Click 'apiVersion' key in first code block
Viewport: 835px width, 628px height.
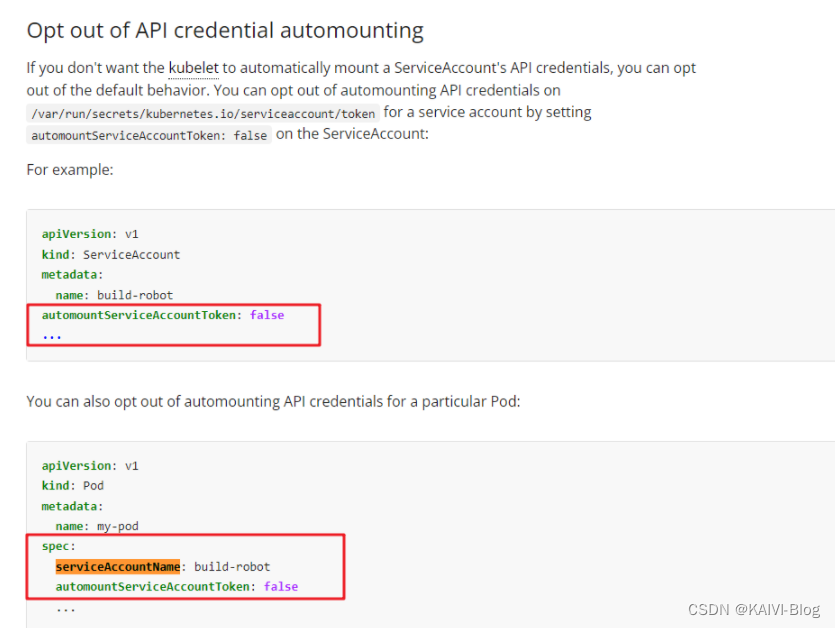[x=76, y=234]
